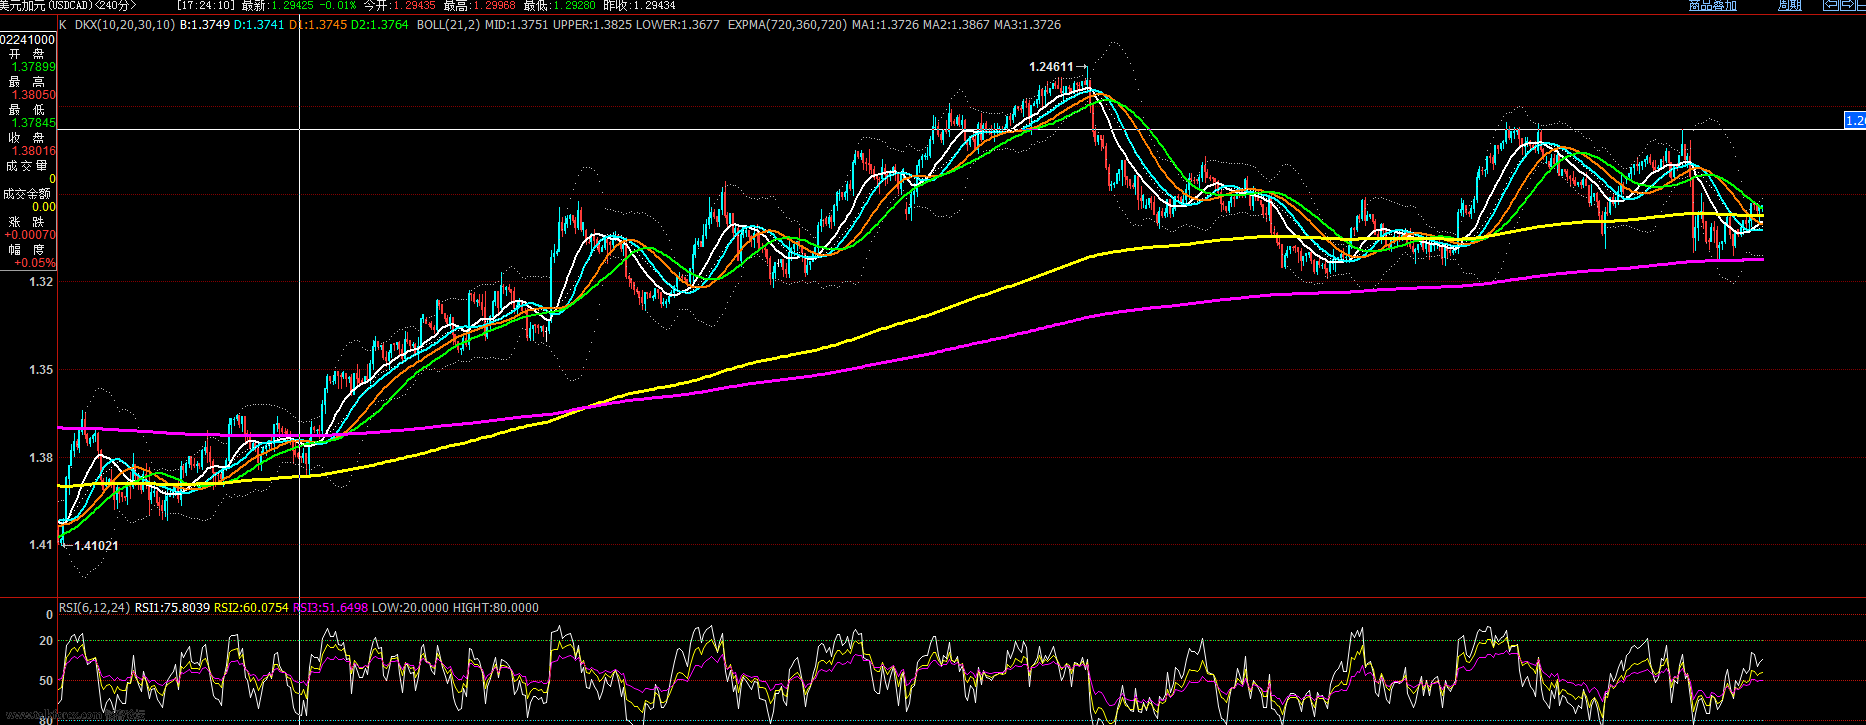Screen dimensions: 1866x725
Task: Click the K chart type label
Action: click(x=63, y=24)
